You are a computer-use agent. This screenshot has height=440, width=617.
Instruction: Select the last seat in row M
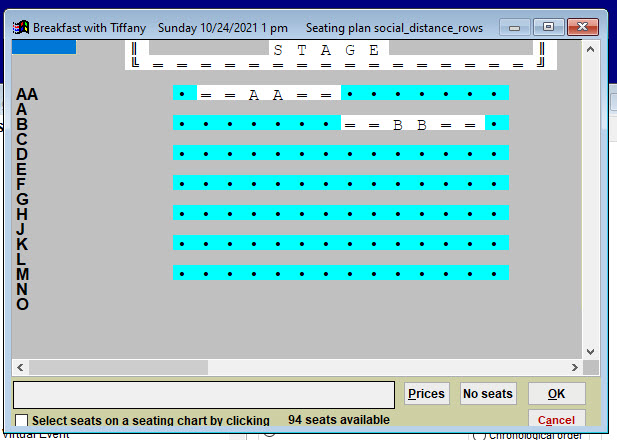pos(494,274)
